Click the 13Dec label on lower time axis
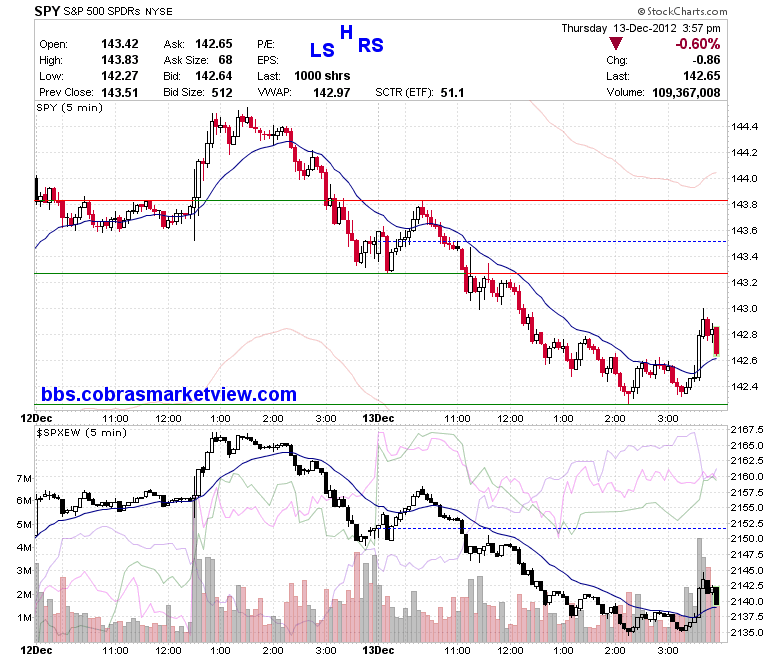The width and height of the screenshot is (780, 659). (378, 650)
